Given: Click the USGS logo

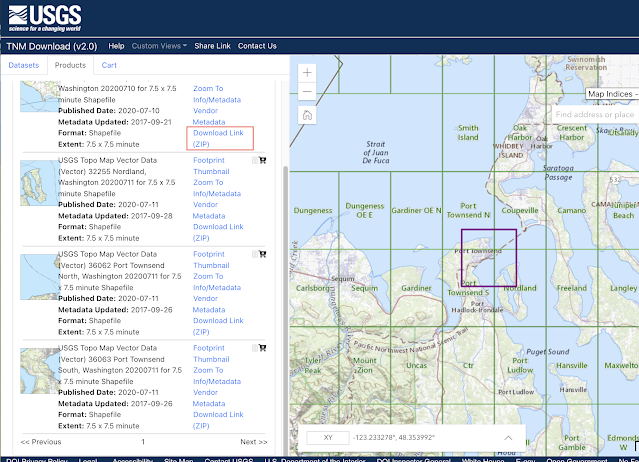Looking at the screenshot, I should tap(45, 18).
